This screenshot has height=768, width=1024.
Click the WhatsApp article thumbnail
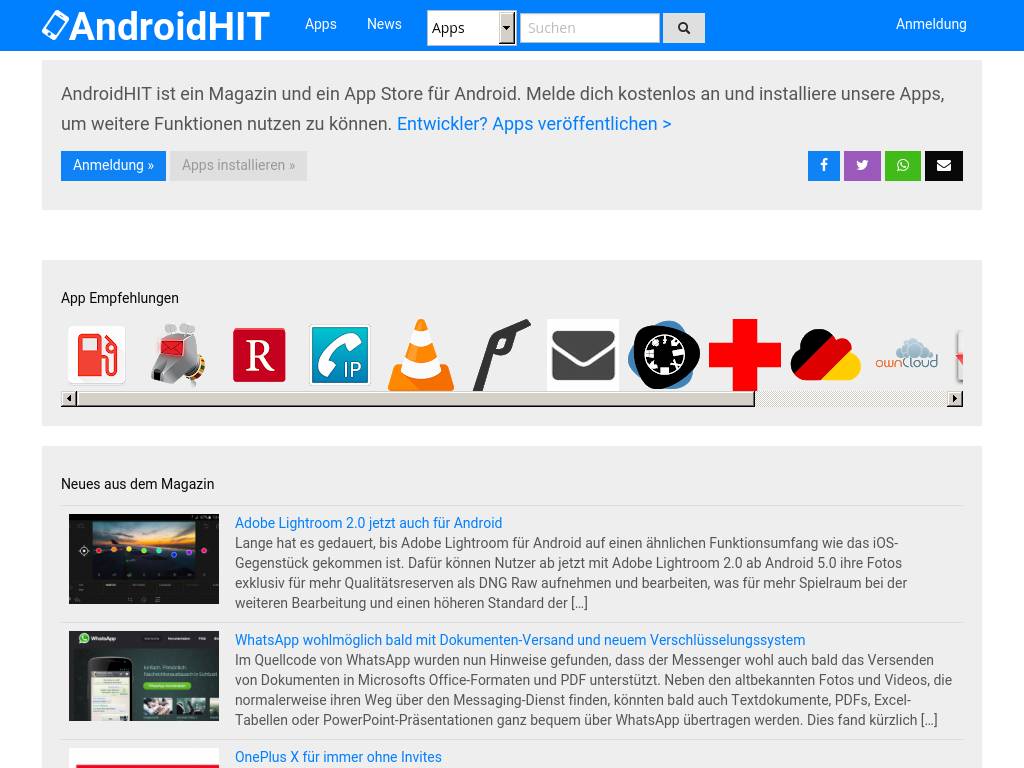pyautogui.click(x=144, y=676)
